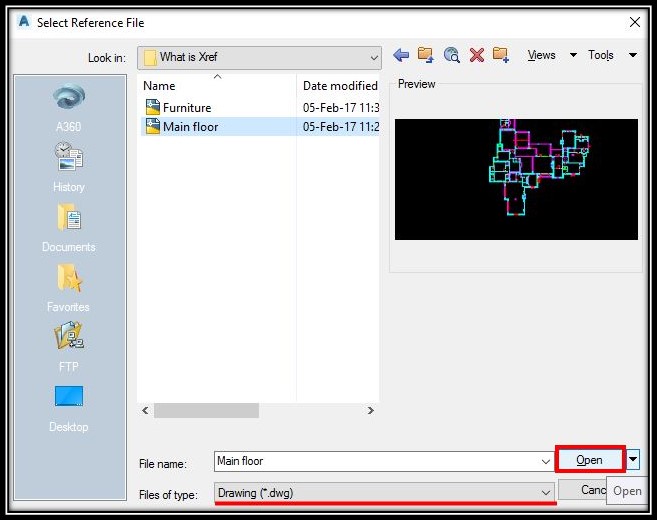This screenshot has width=657, height=520.
Task: Click the Open button
Action: click(590, 460)
